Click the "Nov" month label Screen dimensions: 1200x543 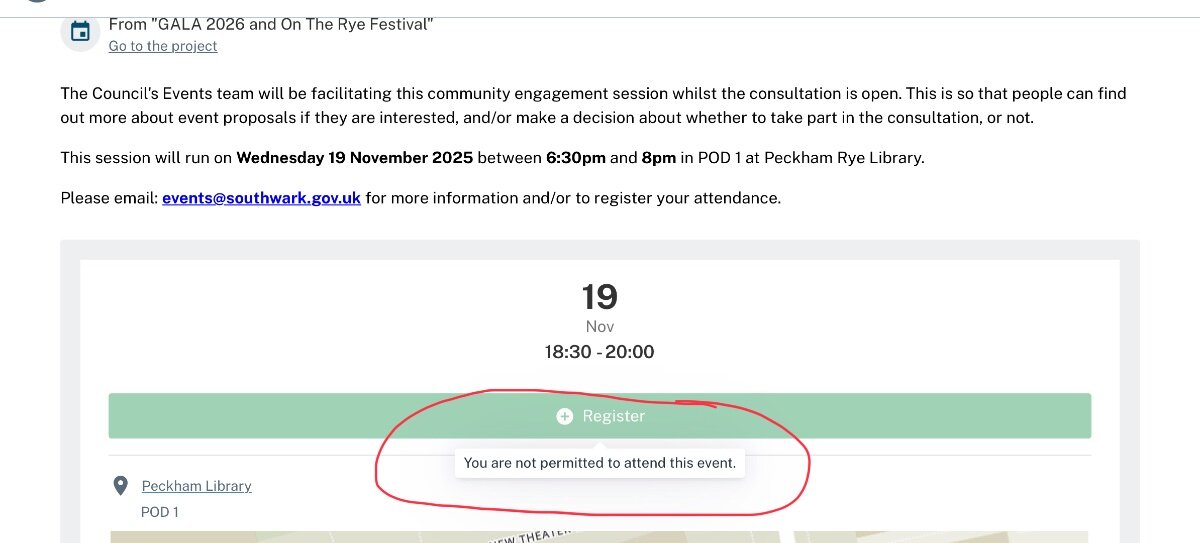(600, 327)
